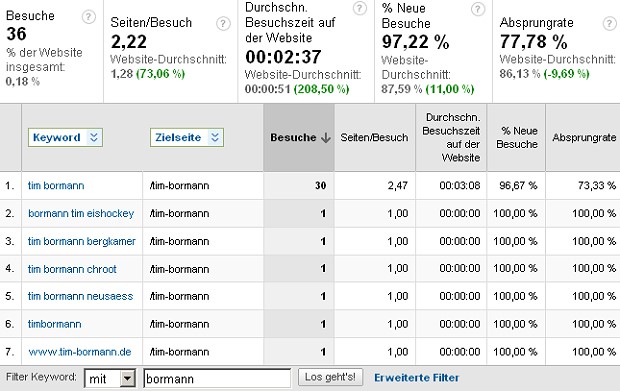Click the green '(-9,69 %)' comparison value

567,74
